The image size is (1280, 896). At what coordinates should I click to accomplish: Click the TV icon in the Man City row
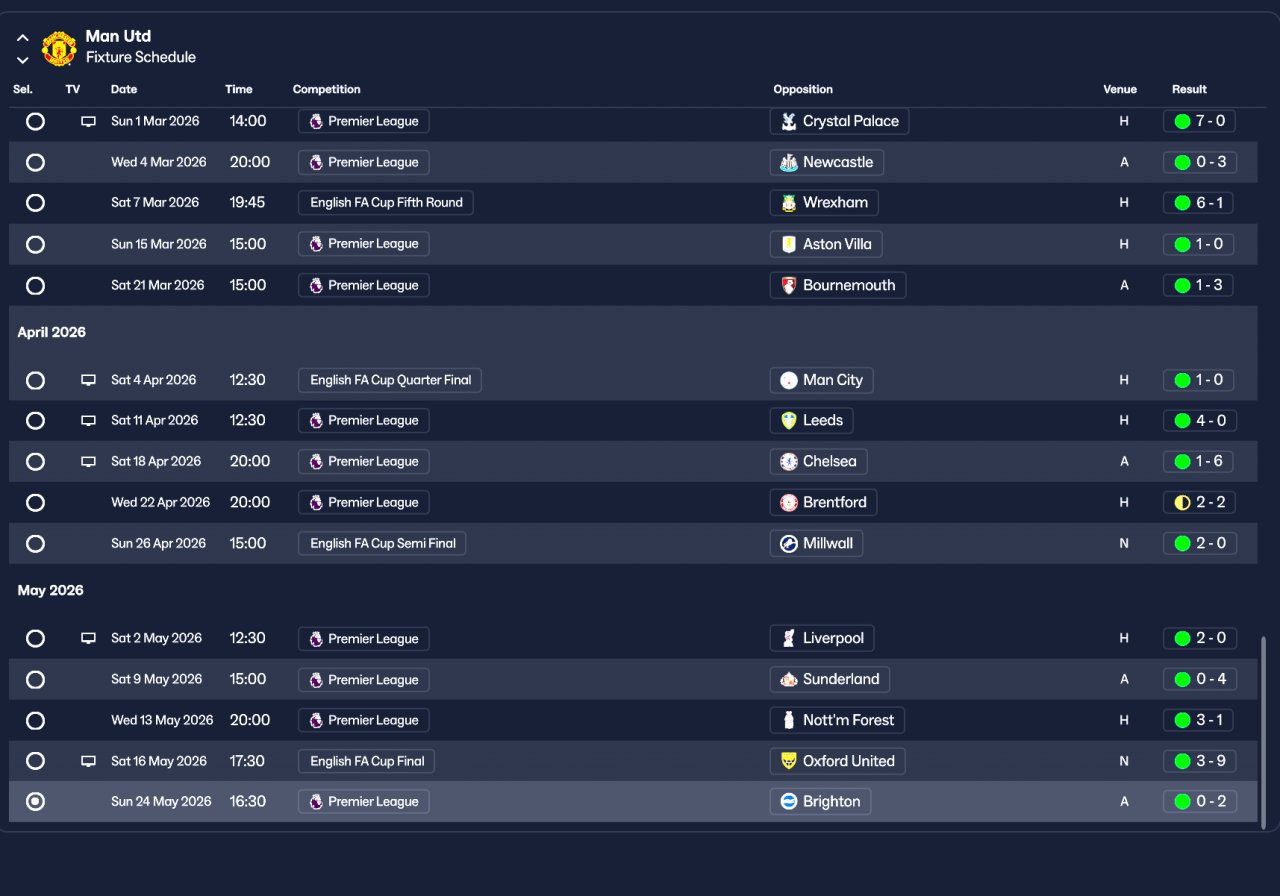[88, 380]
